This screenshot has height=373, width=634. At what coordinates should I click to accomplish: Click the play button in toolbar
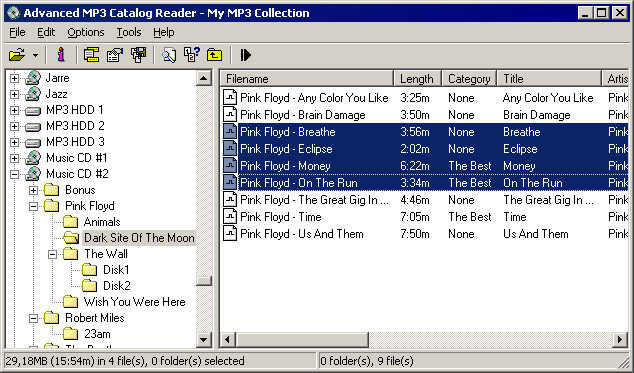tap(245, 55)
